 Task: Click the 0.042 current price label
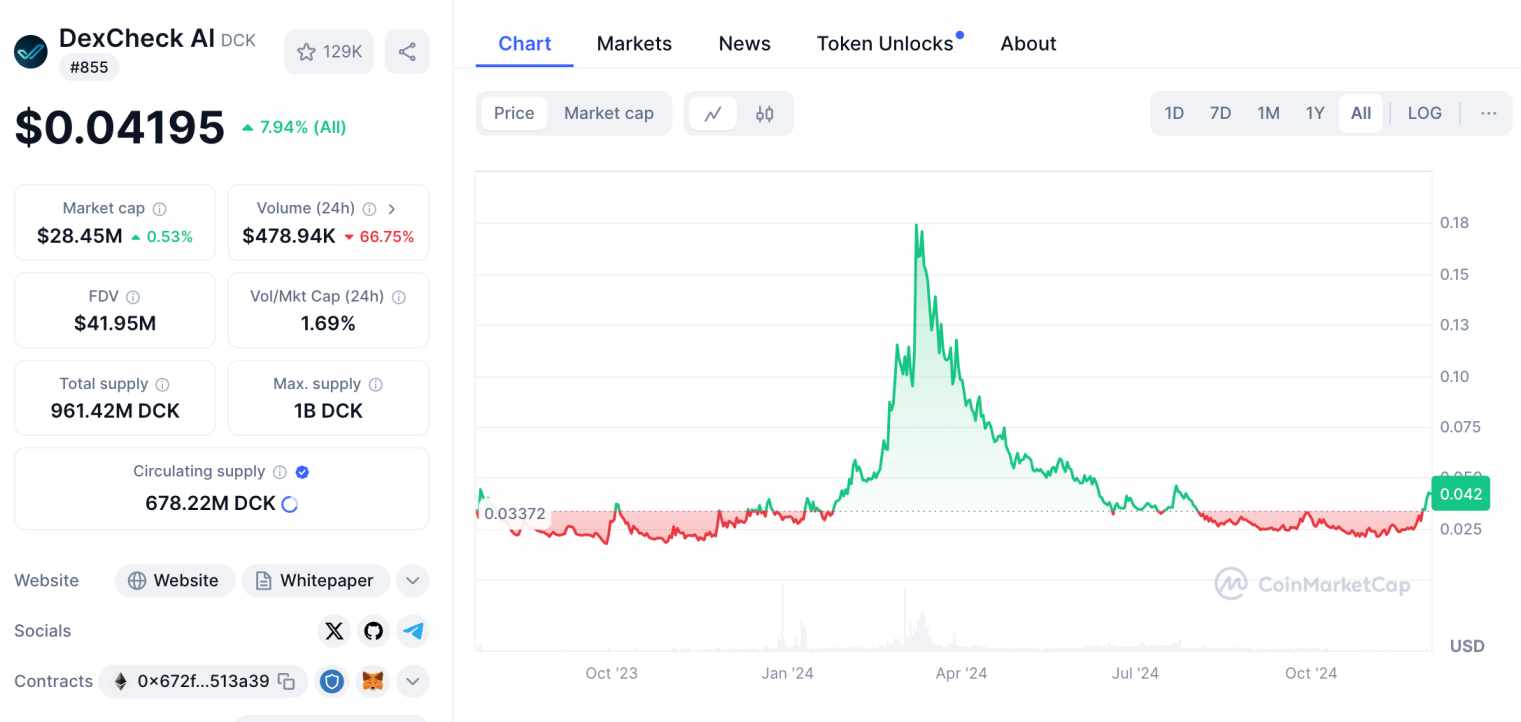pos(1461,494)
